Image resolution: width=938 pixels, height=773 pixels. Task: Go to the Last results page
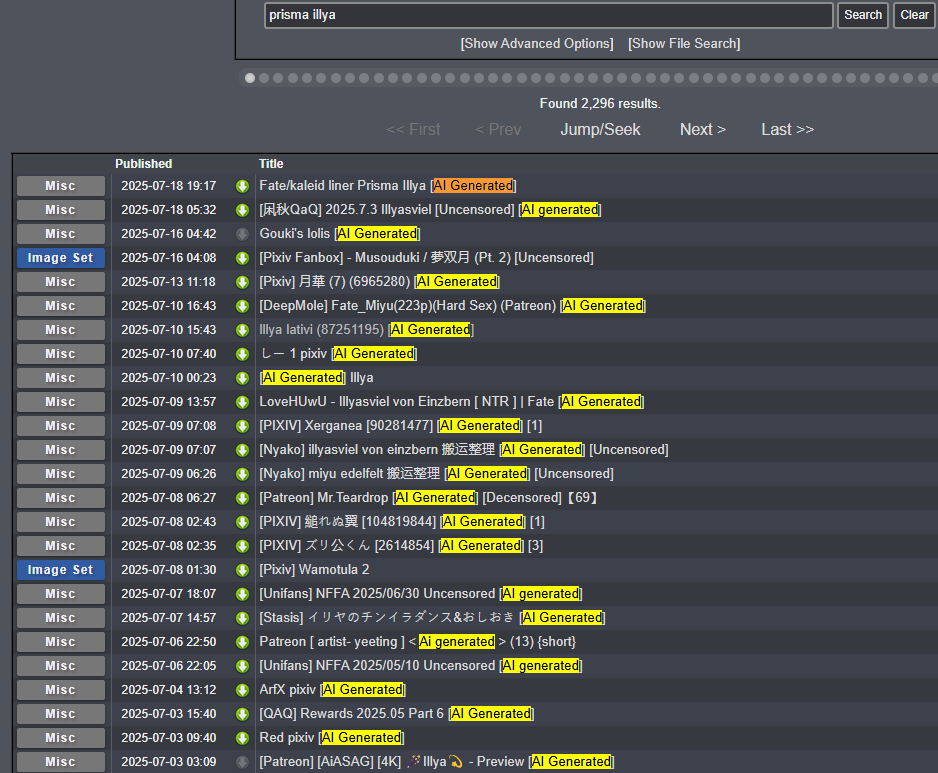[x=787, y=129]
